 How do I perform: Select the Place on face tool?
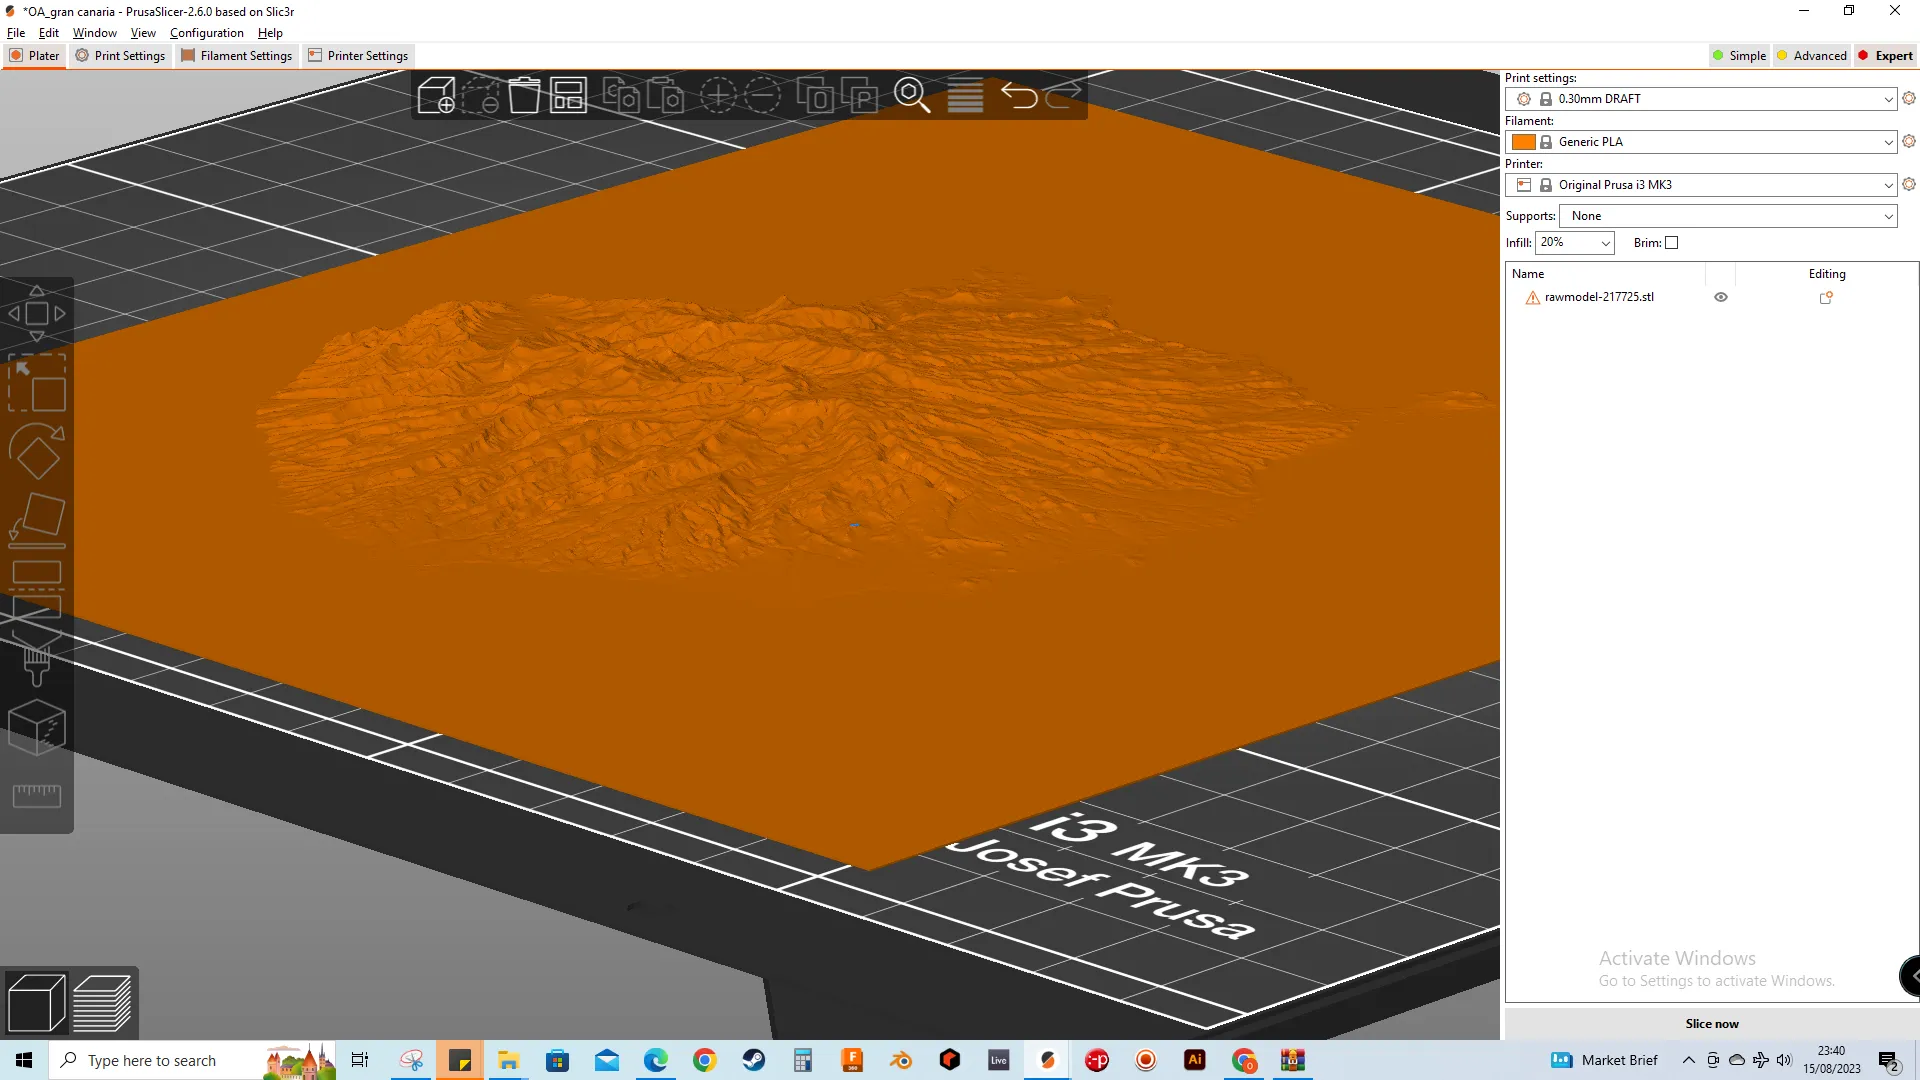pyautogui.click(x=37, y=520)
